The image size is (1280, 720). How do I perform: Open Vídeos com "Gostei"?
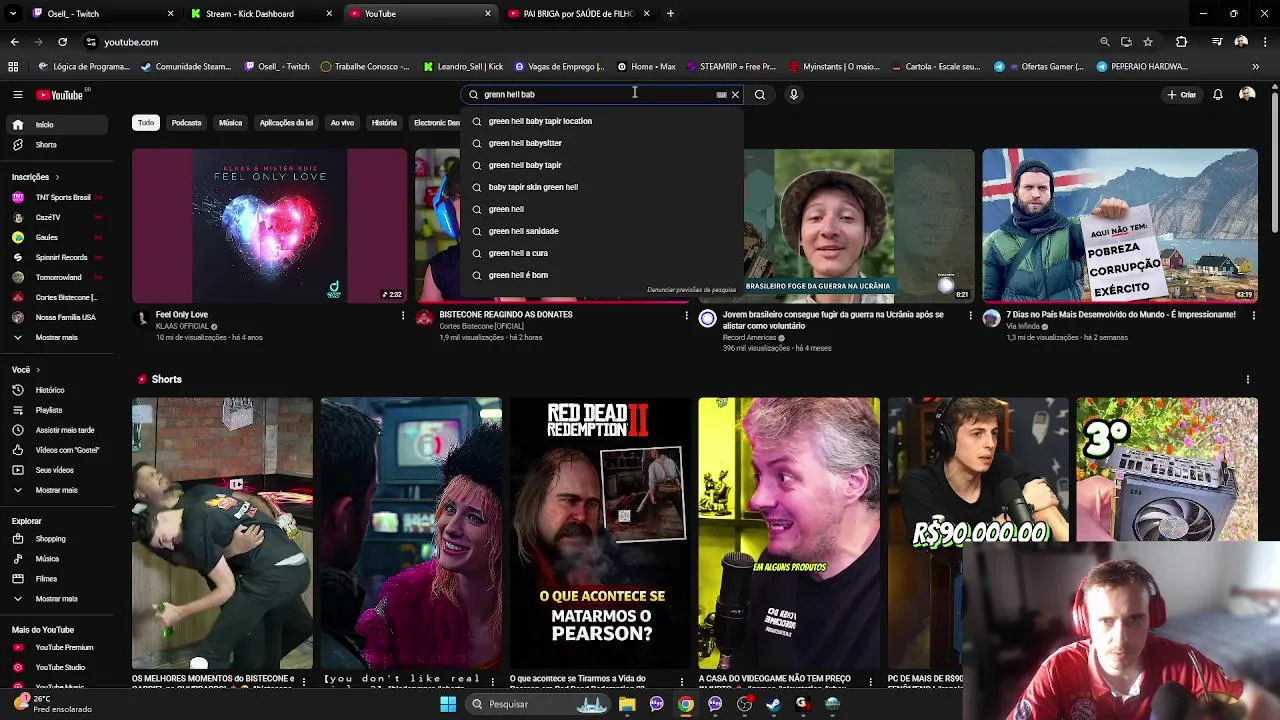pyautogui.click(x=58, y=450)
